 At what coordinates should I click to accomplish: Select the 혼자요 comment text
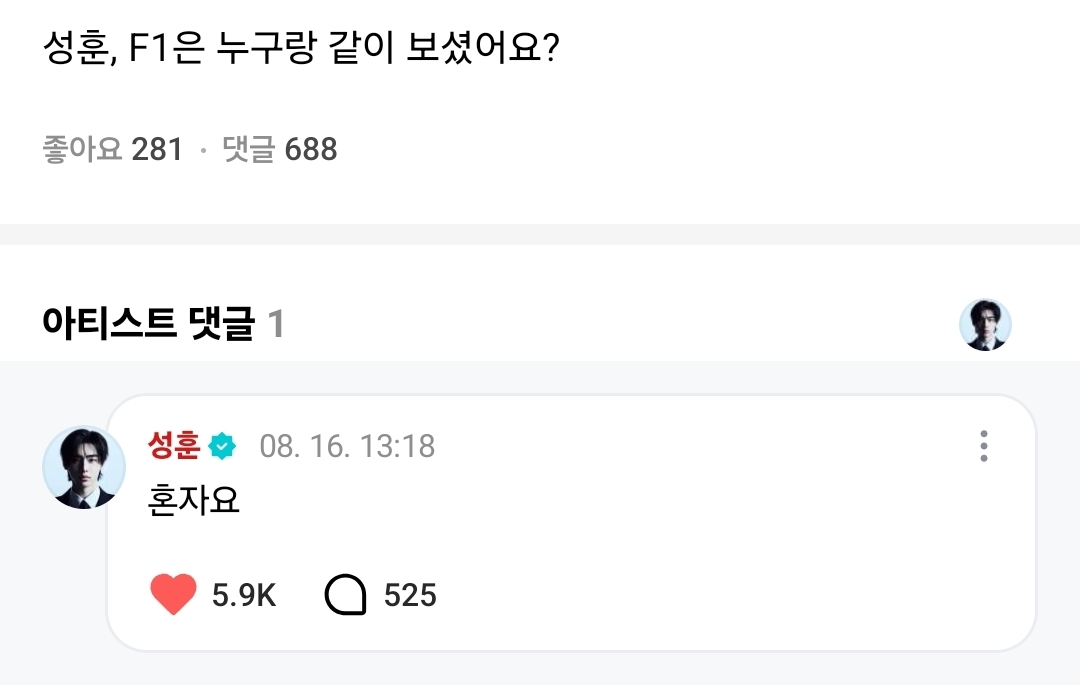click(x=194, y=501)
